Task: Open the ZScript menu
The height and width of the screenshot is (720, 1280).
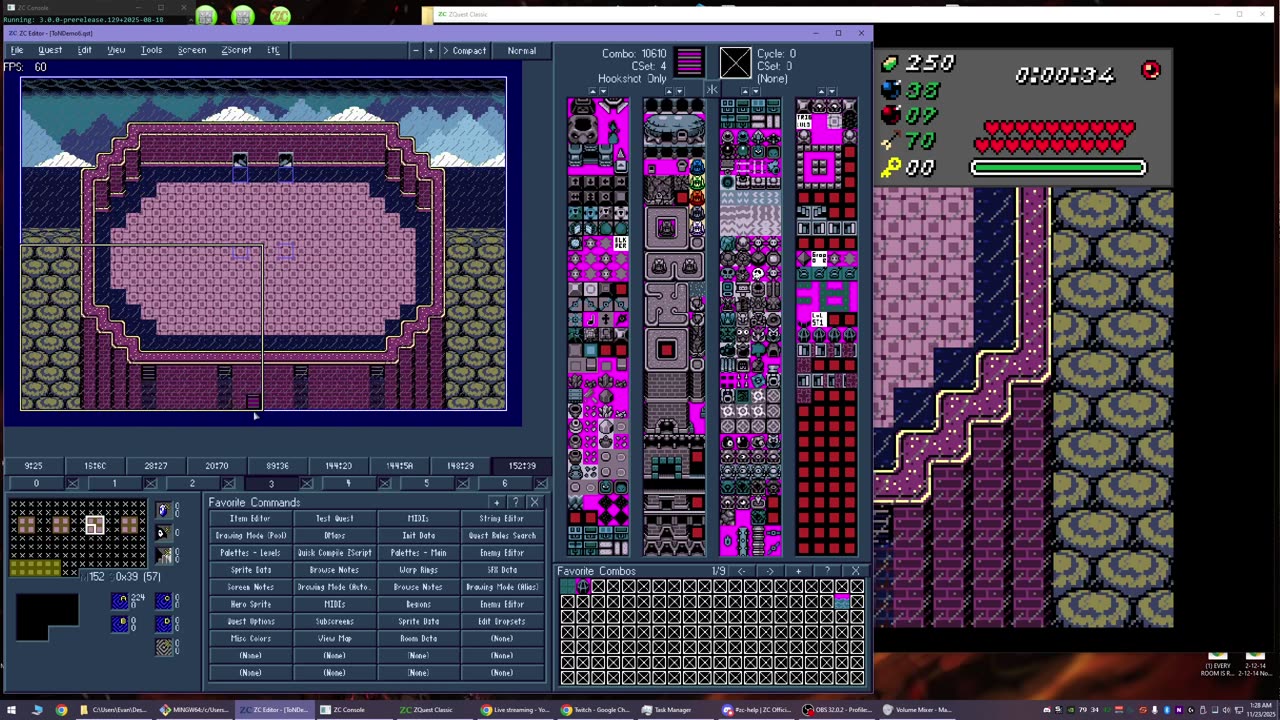Action: pyautogui.click(x=237, y=50)
